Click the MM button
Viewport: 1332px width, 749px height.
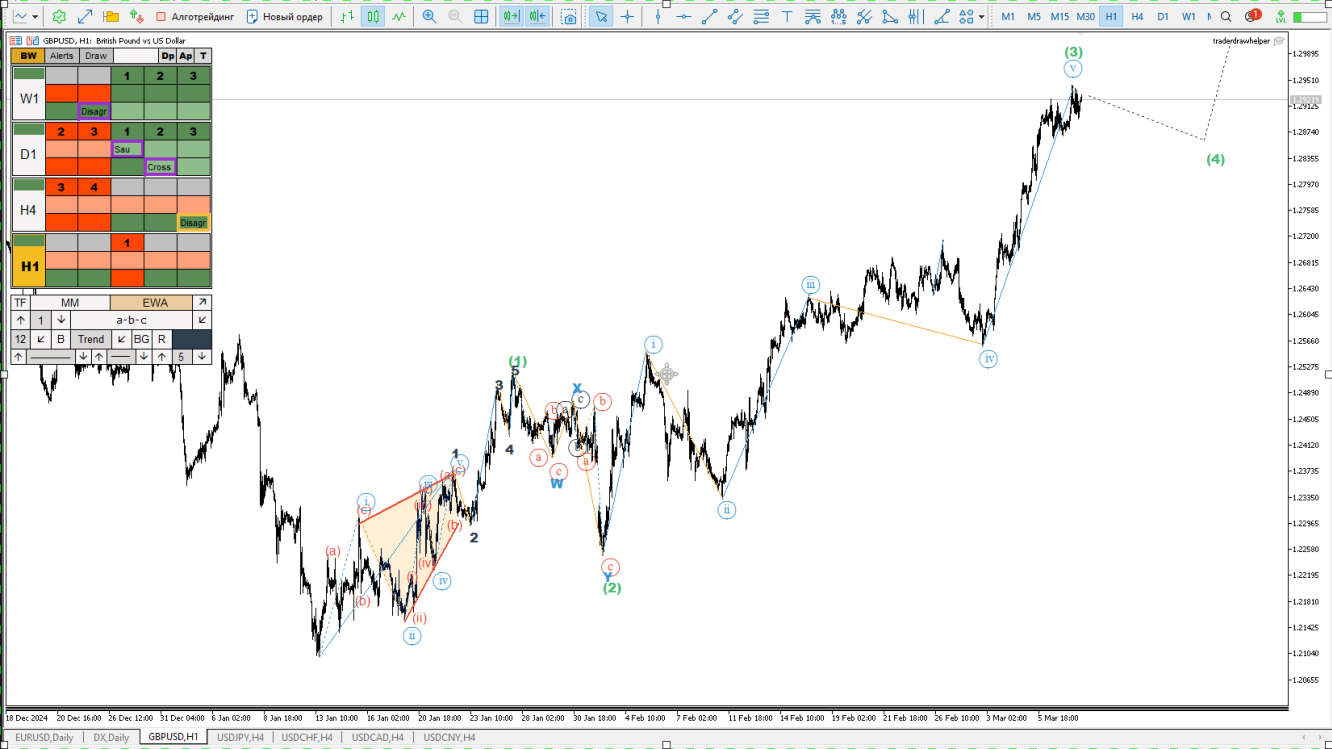[x=70, y=302]
